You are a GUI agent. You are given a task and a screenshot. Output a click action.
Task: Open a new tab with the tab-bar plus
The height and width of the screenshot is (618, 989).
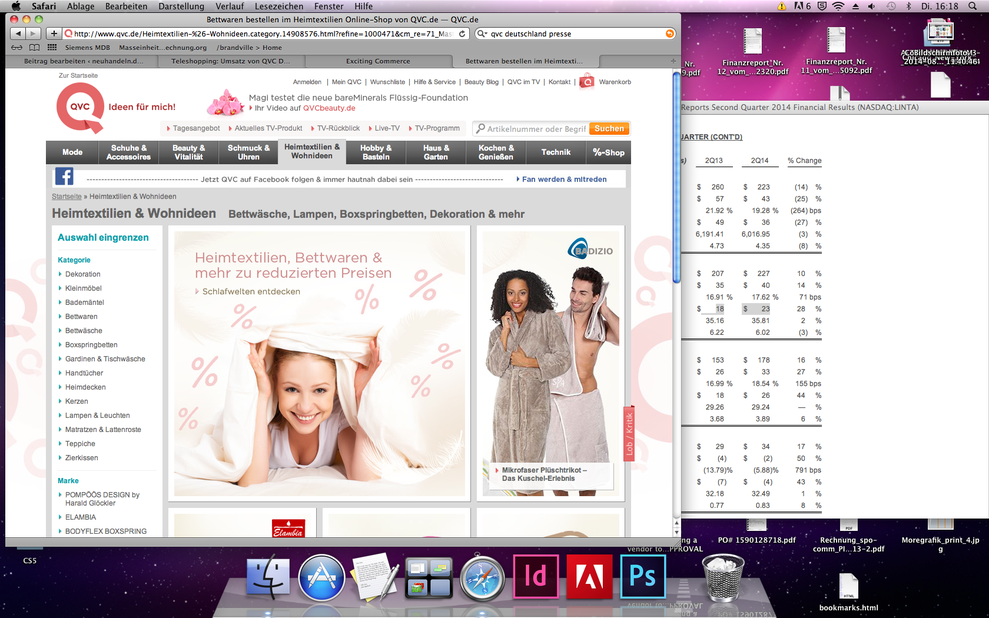(673, 61)
